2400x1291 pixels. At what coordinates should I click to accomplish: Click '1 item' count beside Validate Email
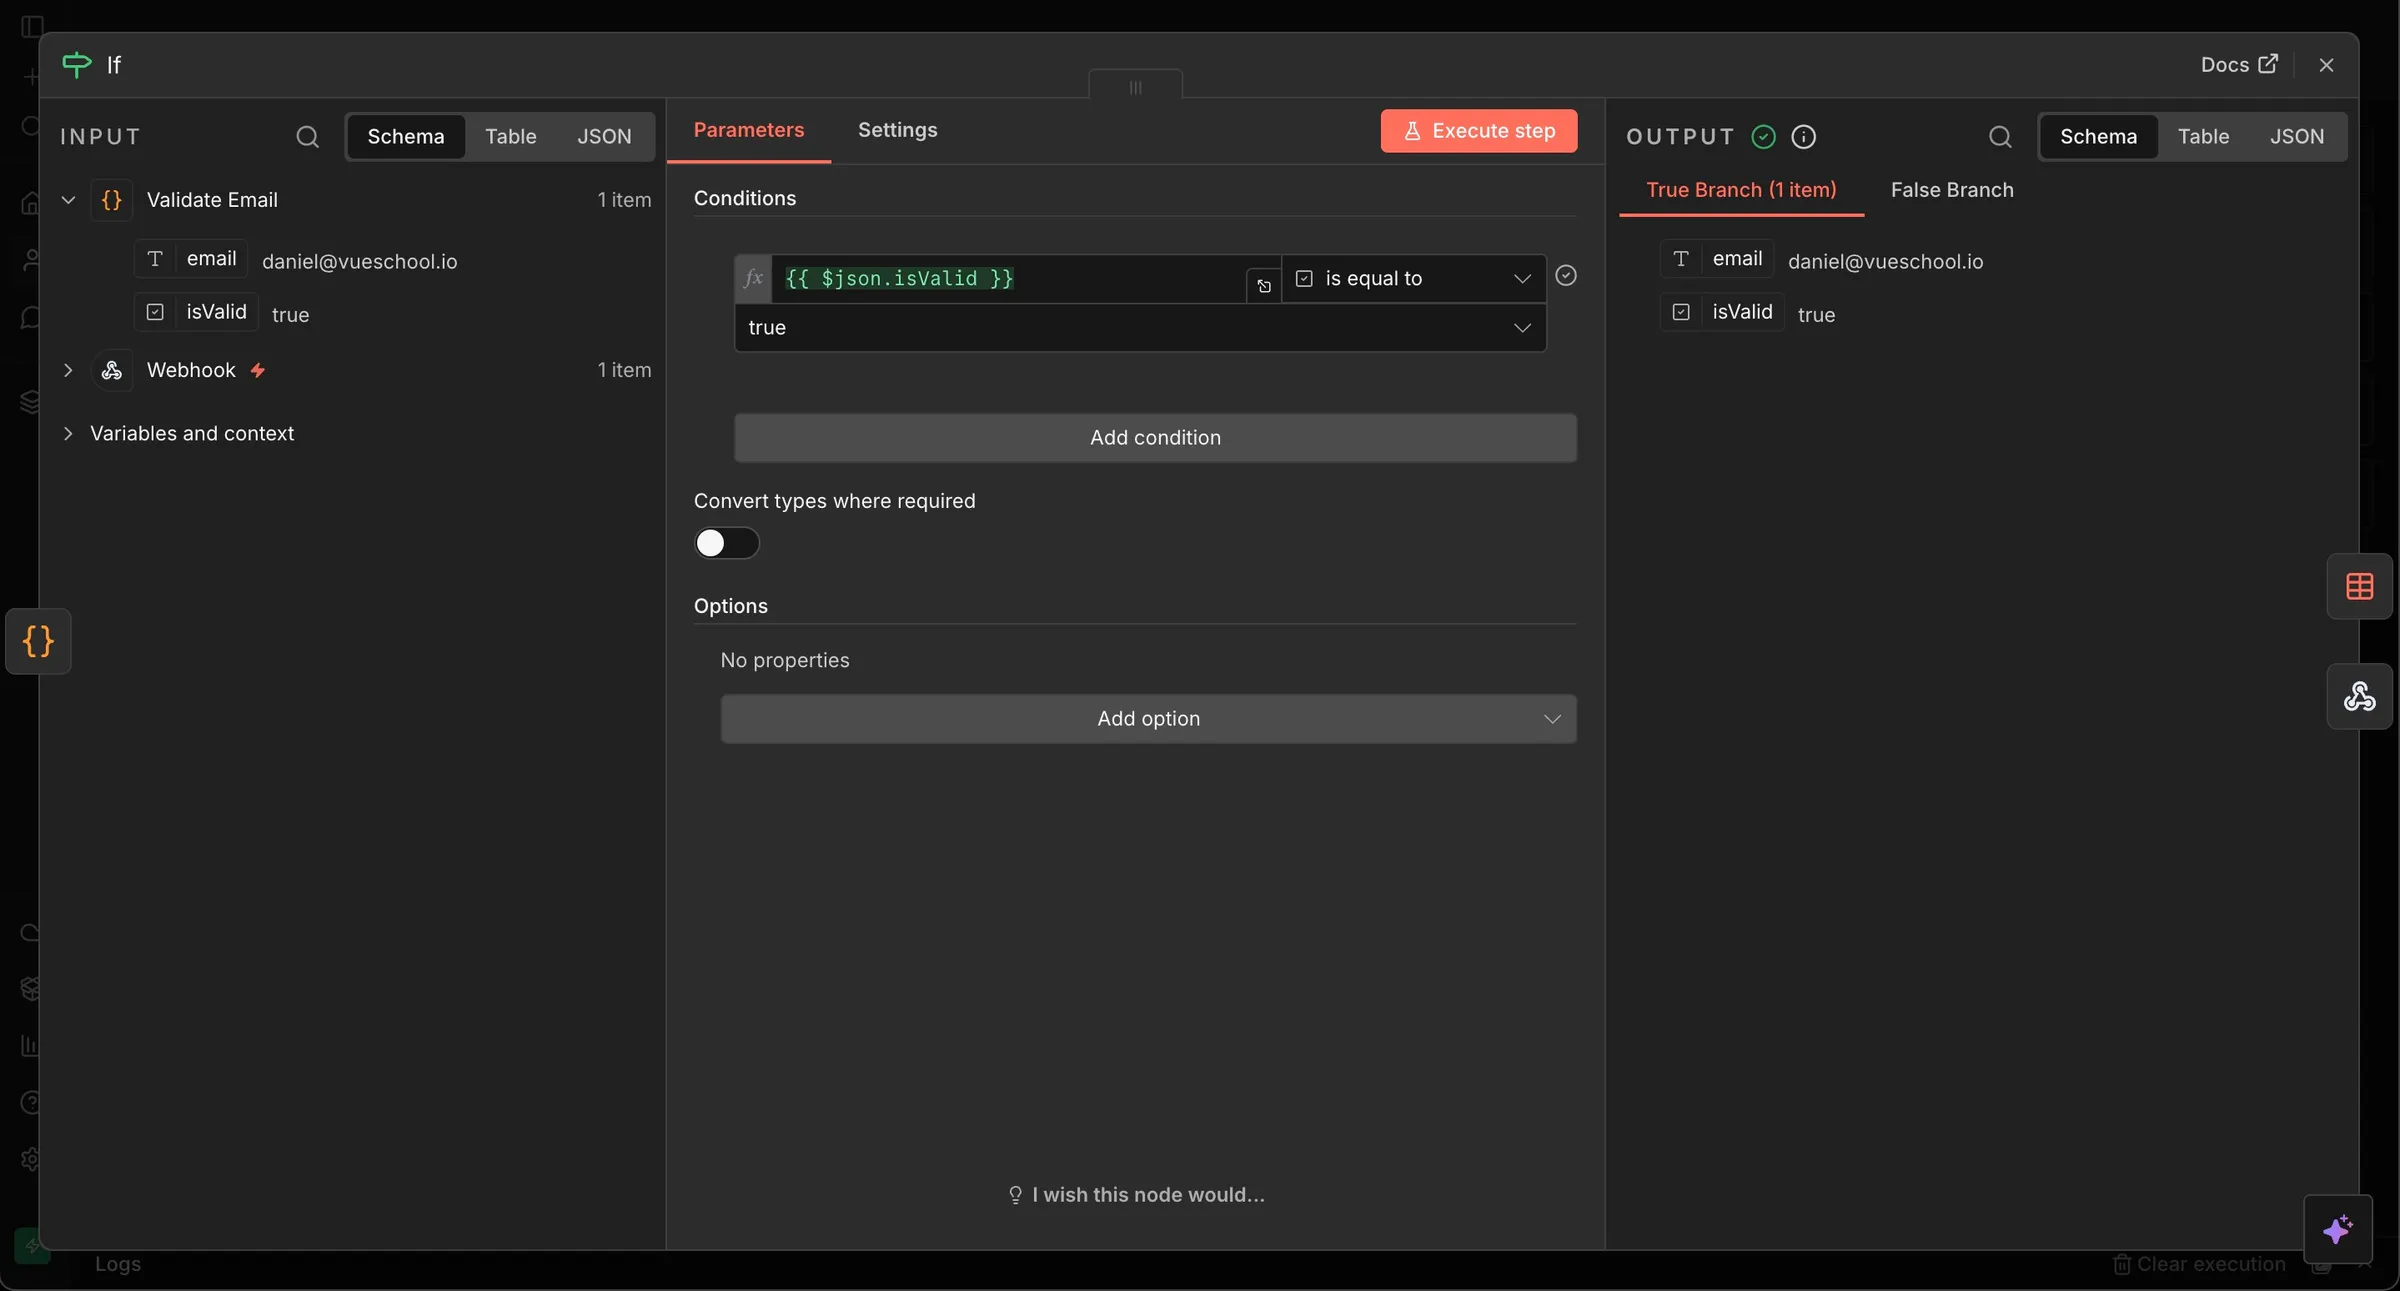click(624, 200)
